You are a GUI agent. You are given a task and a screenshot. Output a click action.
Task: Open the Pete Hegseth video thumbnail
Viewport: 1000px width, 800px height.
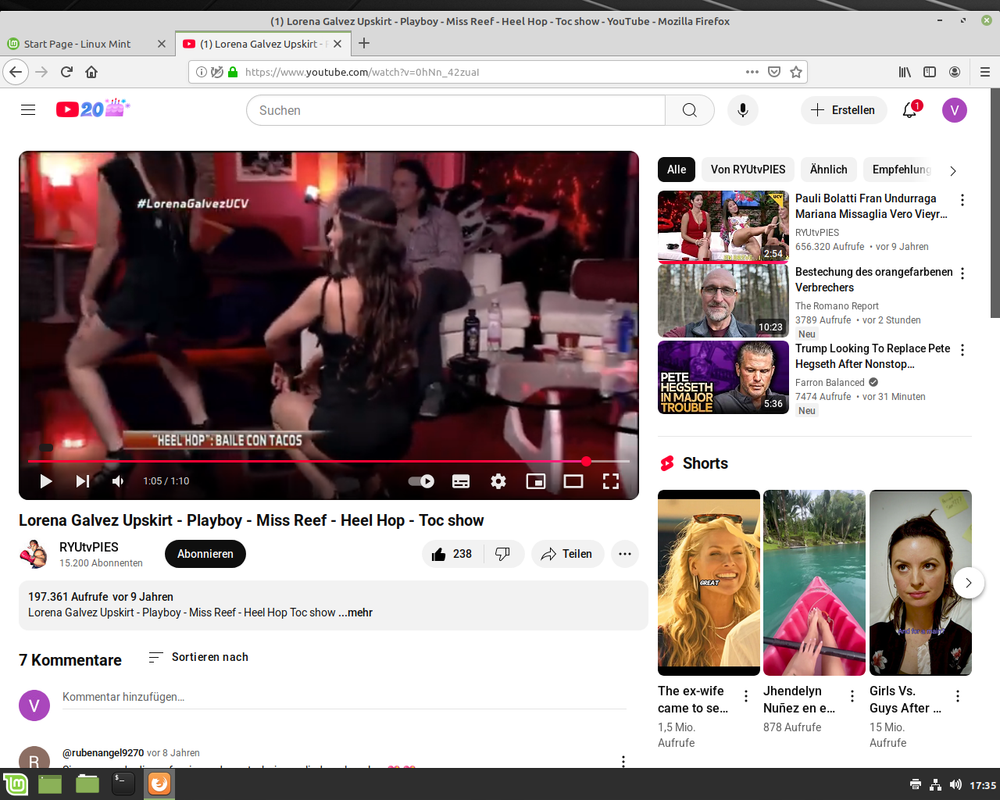coord(723,377)
